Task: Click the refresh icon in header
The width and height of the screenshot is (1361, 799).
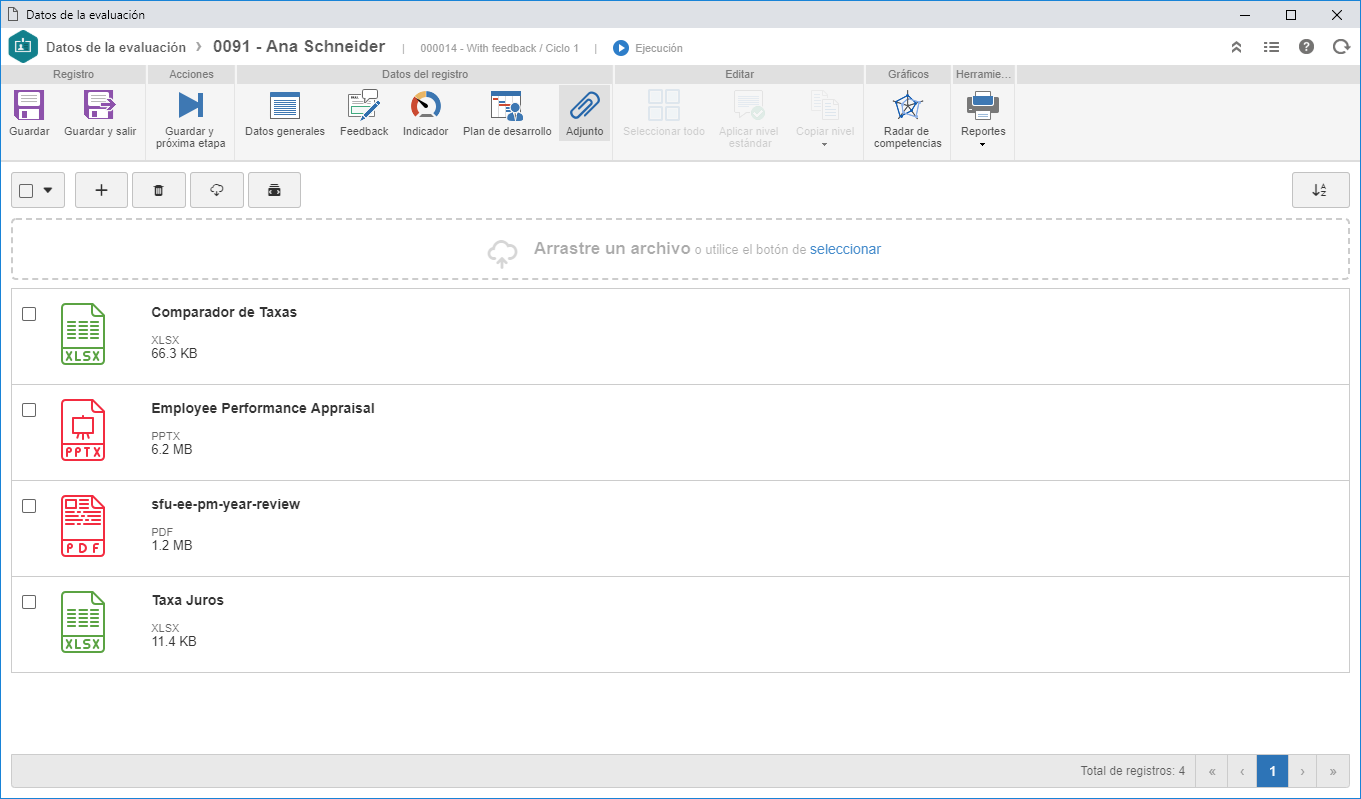Action: 1341,47
